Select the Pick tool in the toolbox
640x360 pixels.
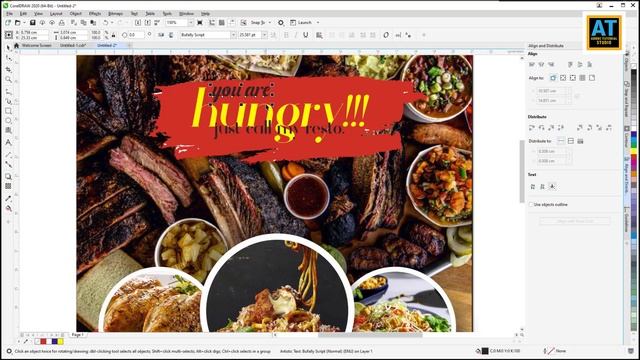(9, 48)
